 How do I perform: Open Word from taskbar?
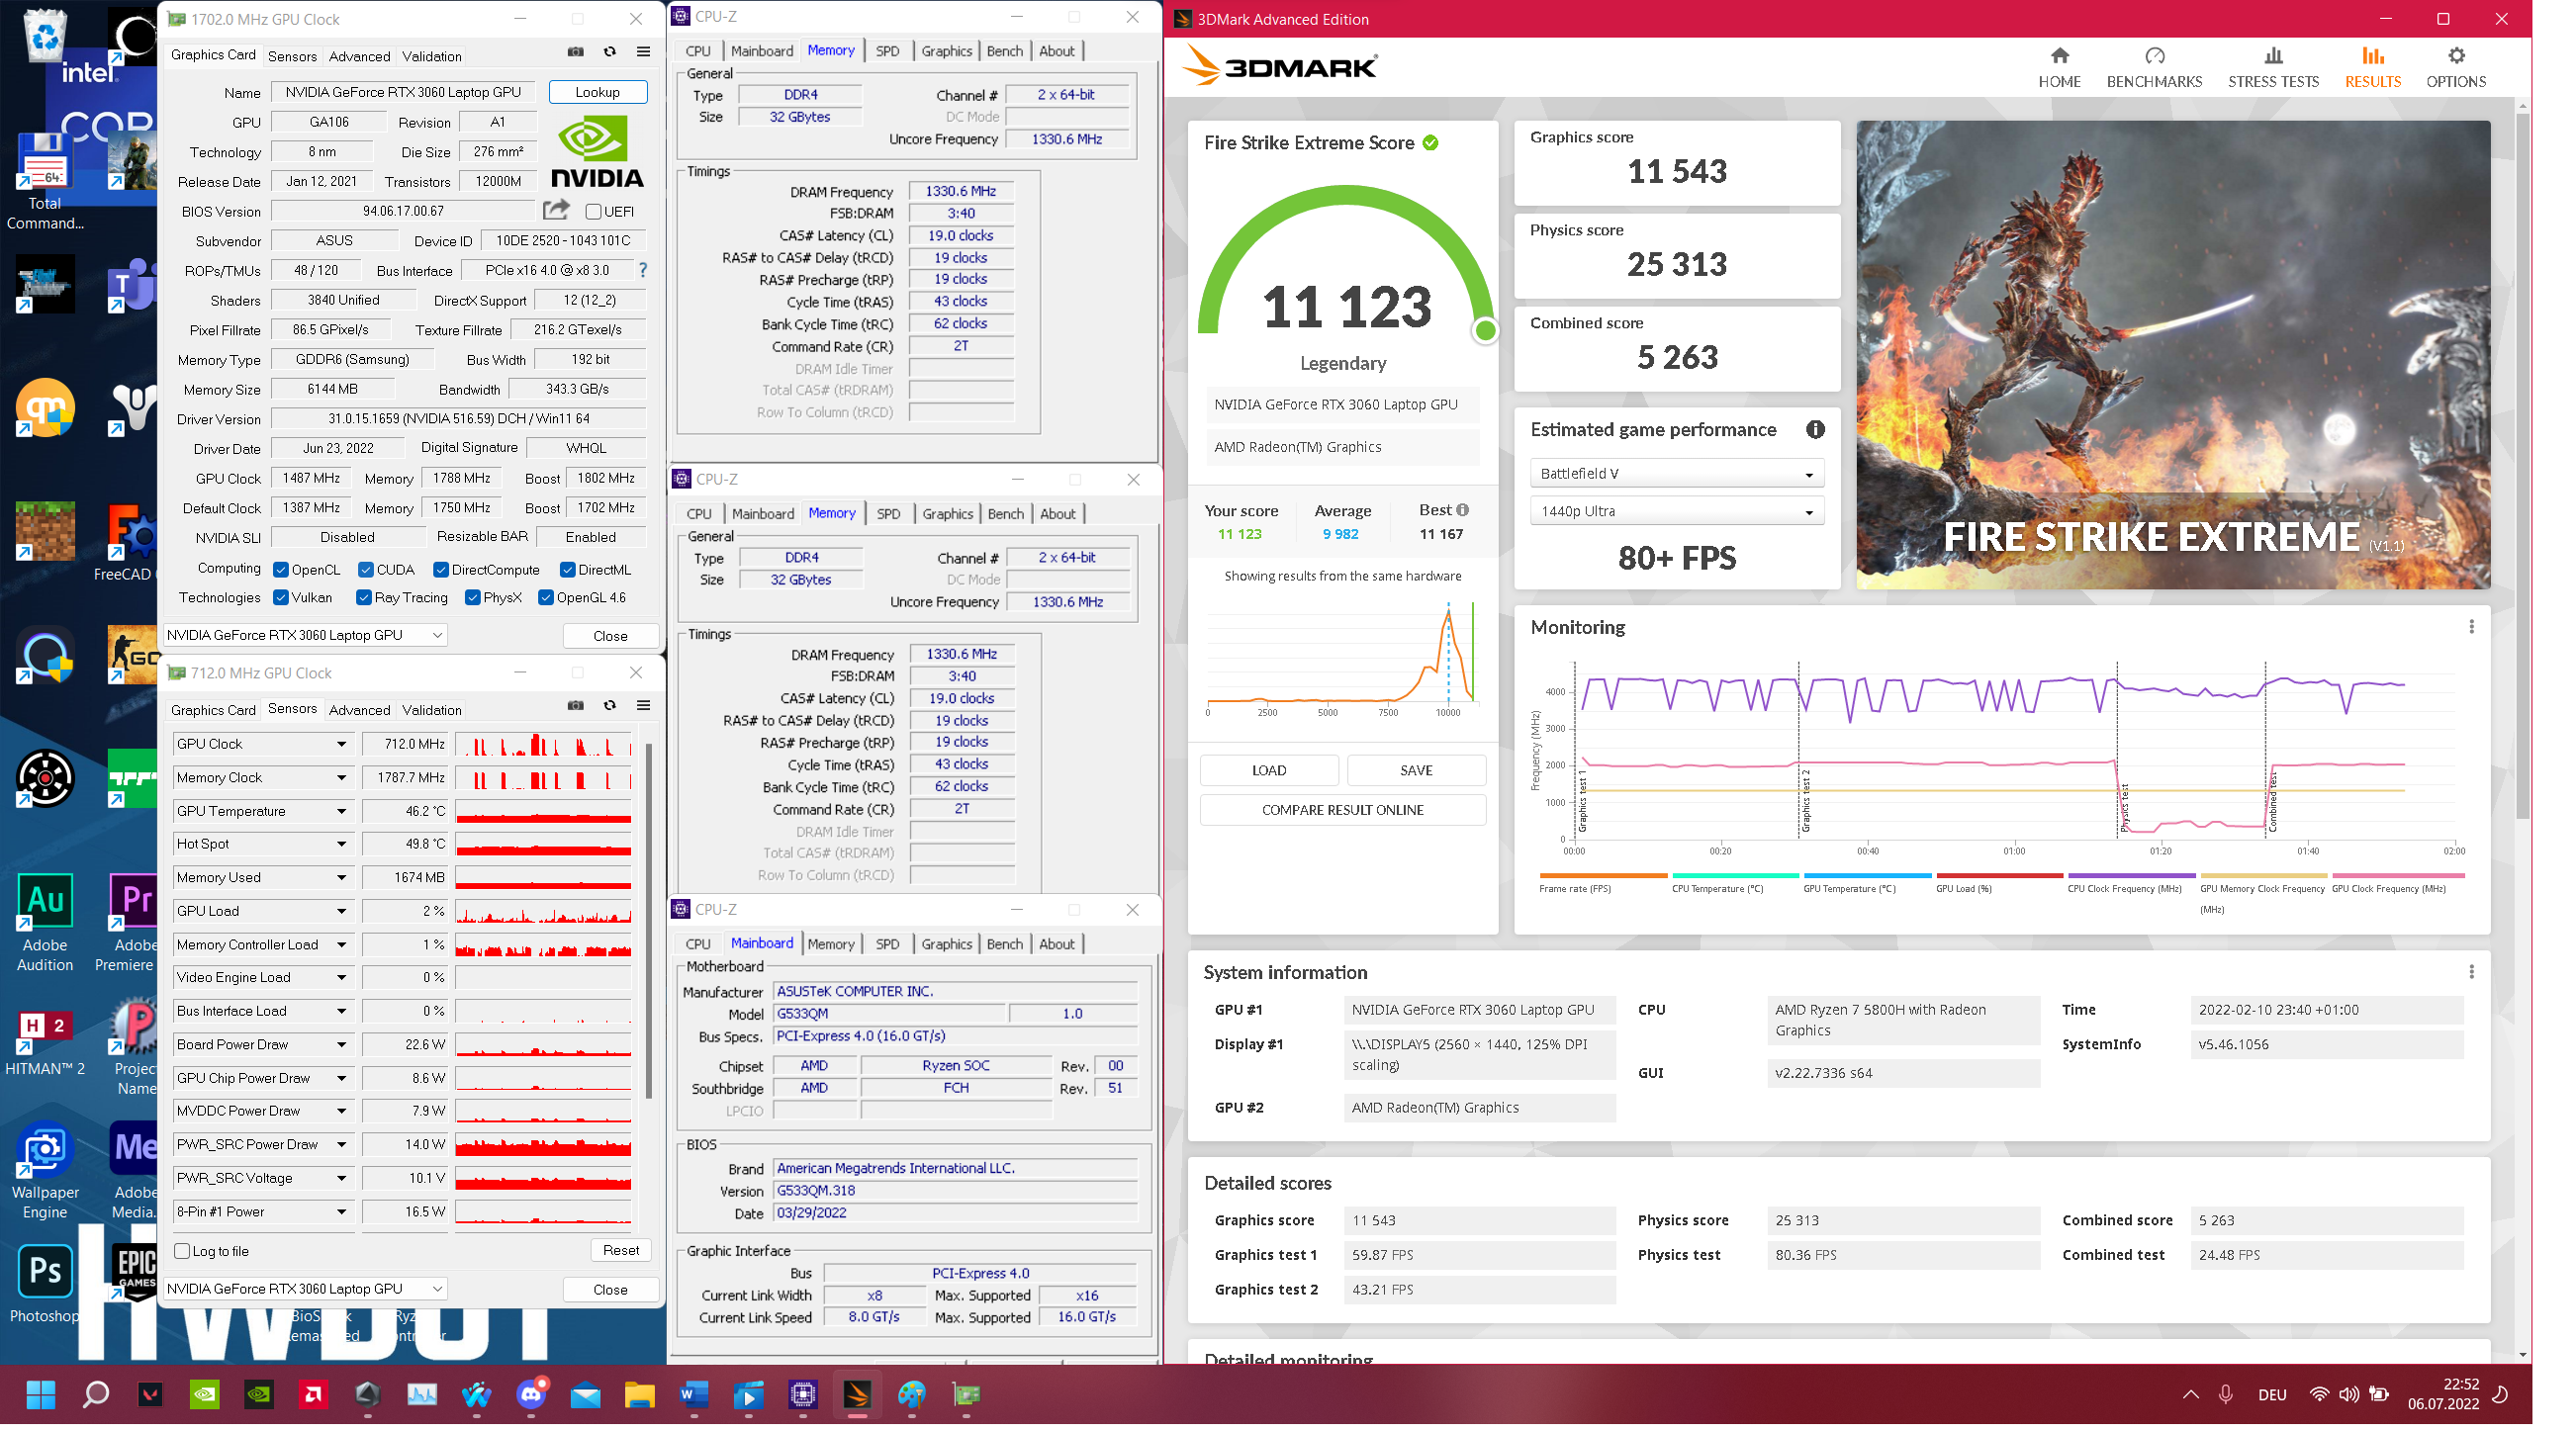pyautogui.click(x=693, y=1394)
